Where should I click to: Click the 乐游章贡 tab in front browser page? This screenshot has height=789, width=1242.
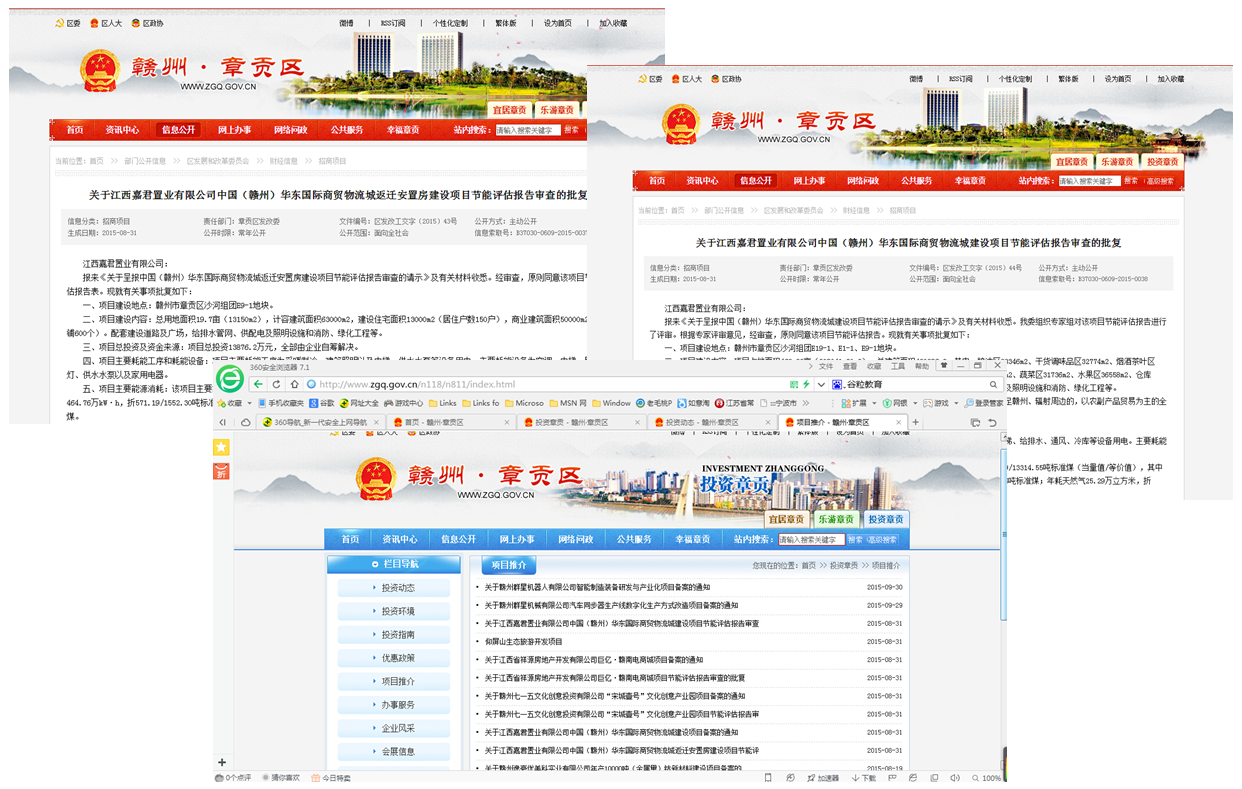[x=836, y=519]
